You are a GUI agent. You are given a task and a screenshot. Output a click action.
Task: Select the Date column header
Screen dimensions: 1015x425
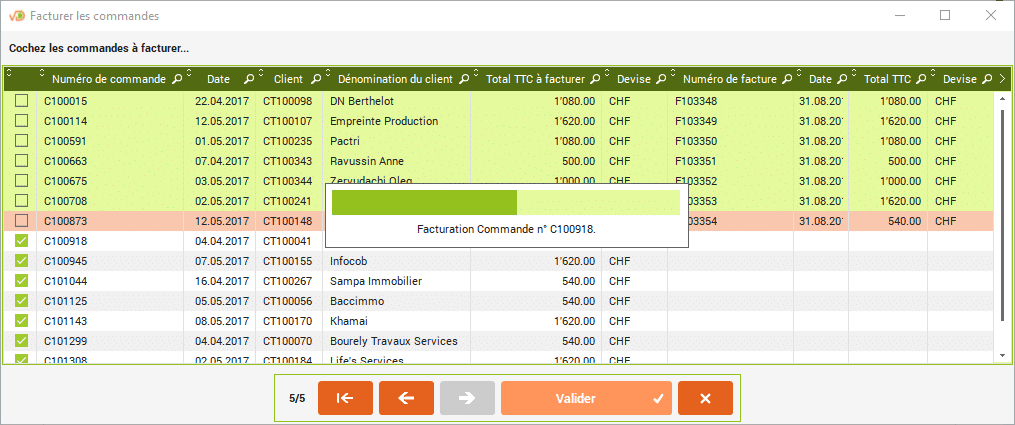(x=218, y=79)
